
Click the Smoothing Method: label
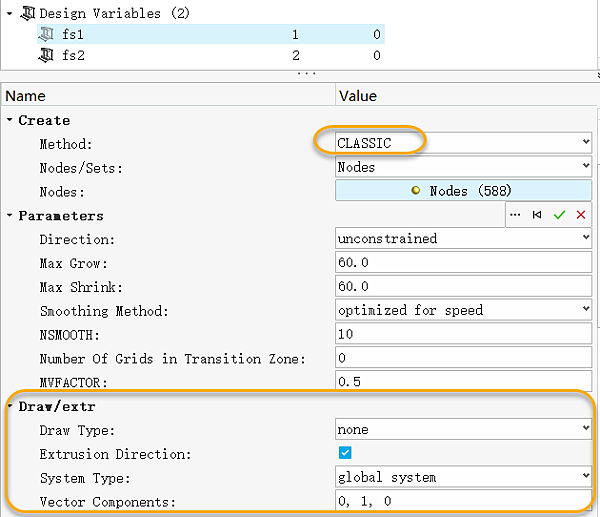tap(104, 311)
